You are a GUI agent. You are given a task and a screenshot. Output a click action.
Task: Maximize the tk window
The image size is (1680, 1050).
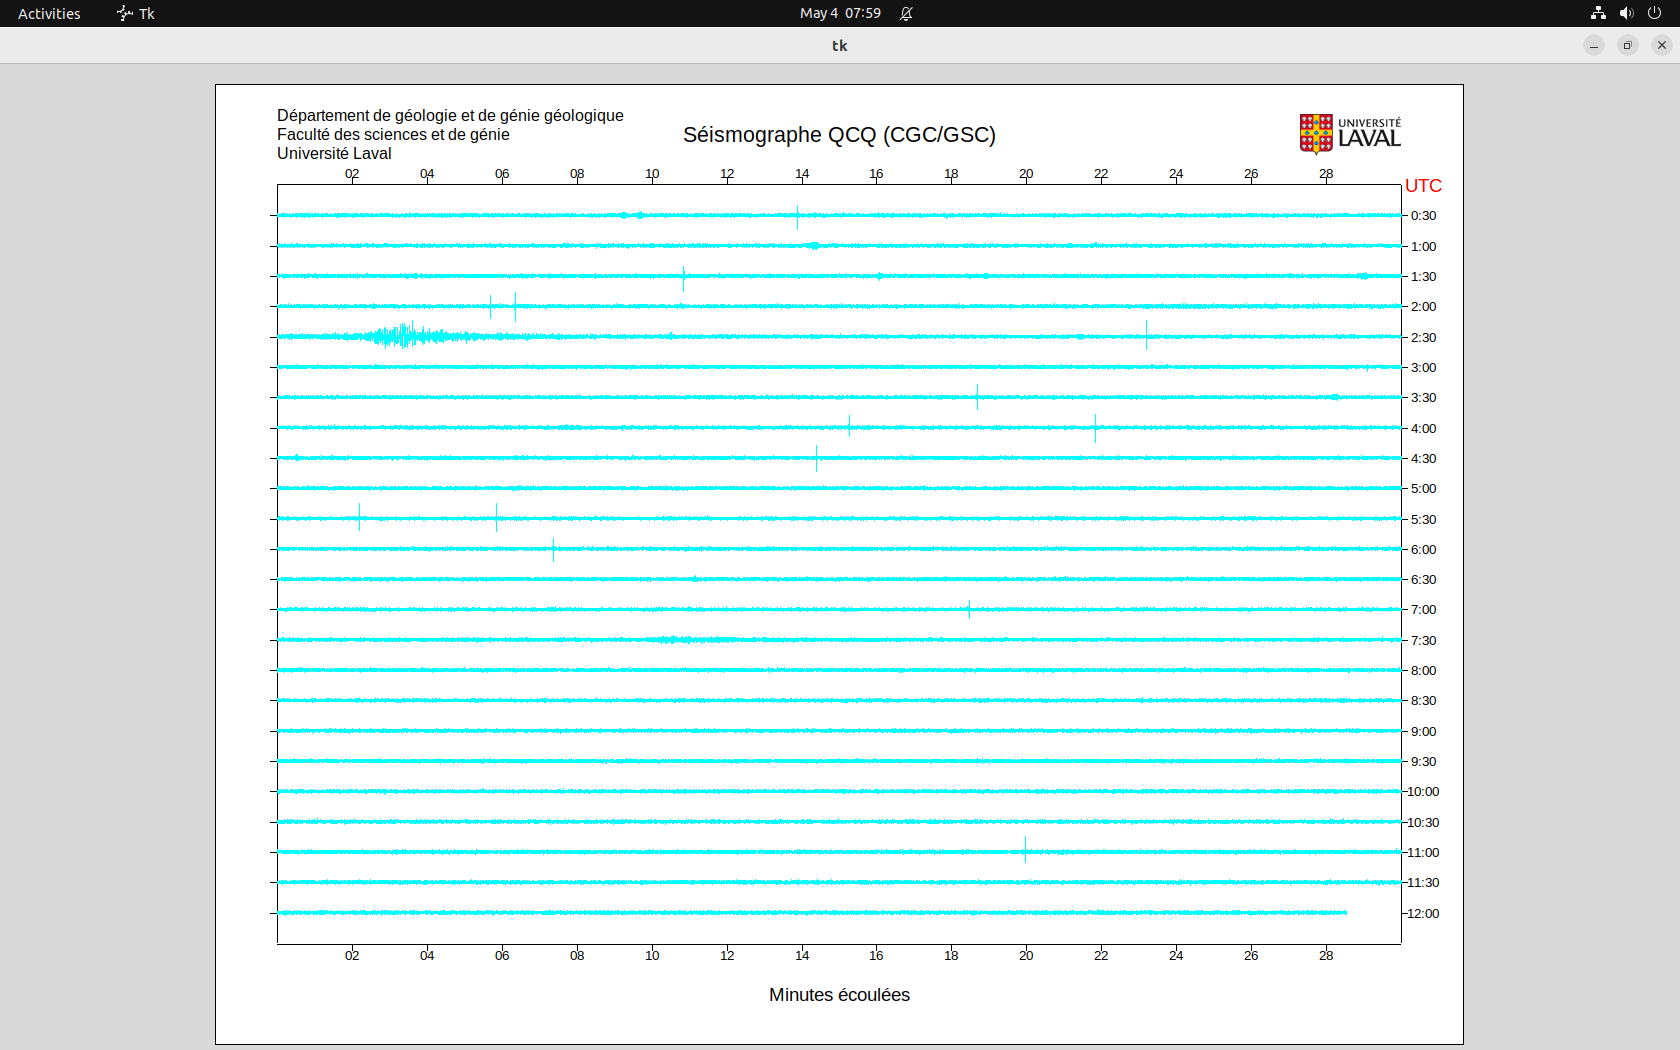coord(1628,45)
